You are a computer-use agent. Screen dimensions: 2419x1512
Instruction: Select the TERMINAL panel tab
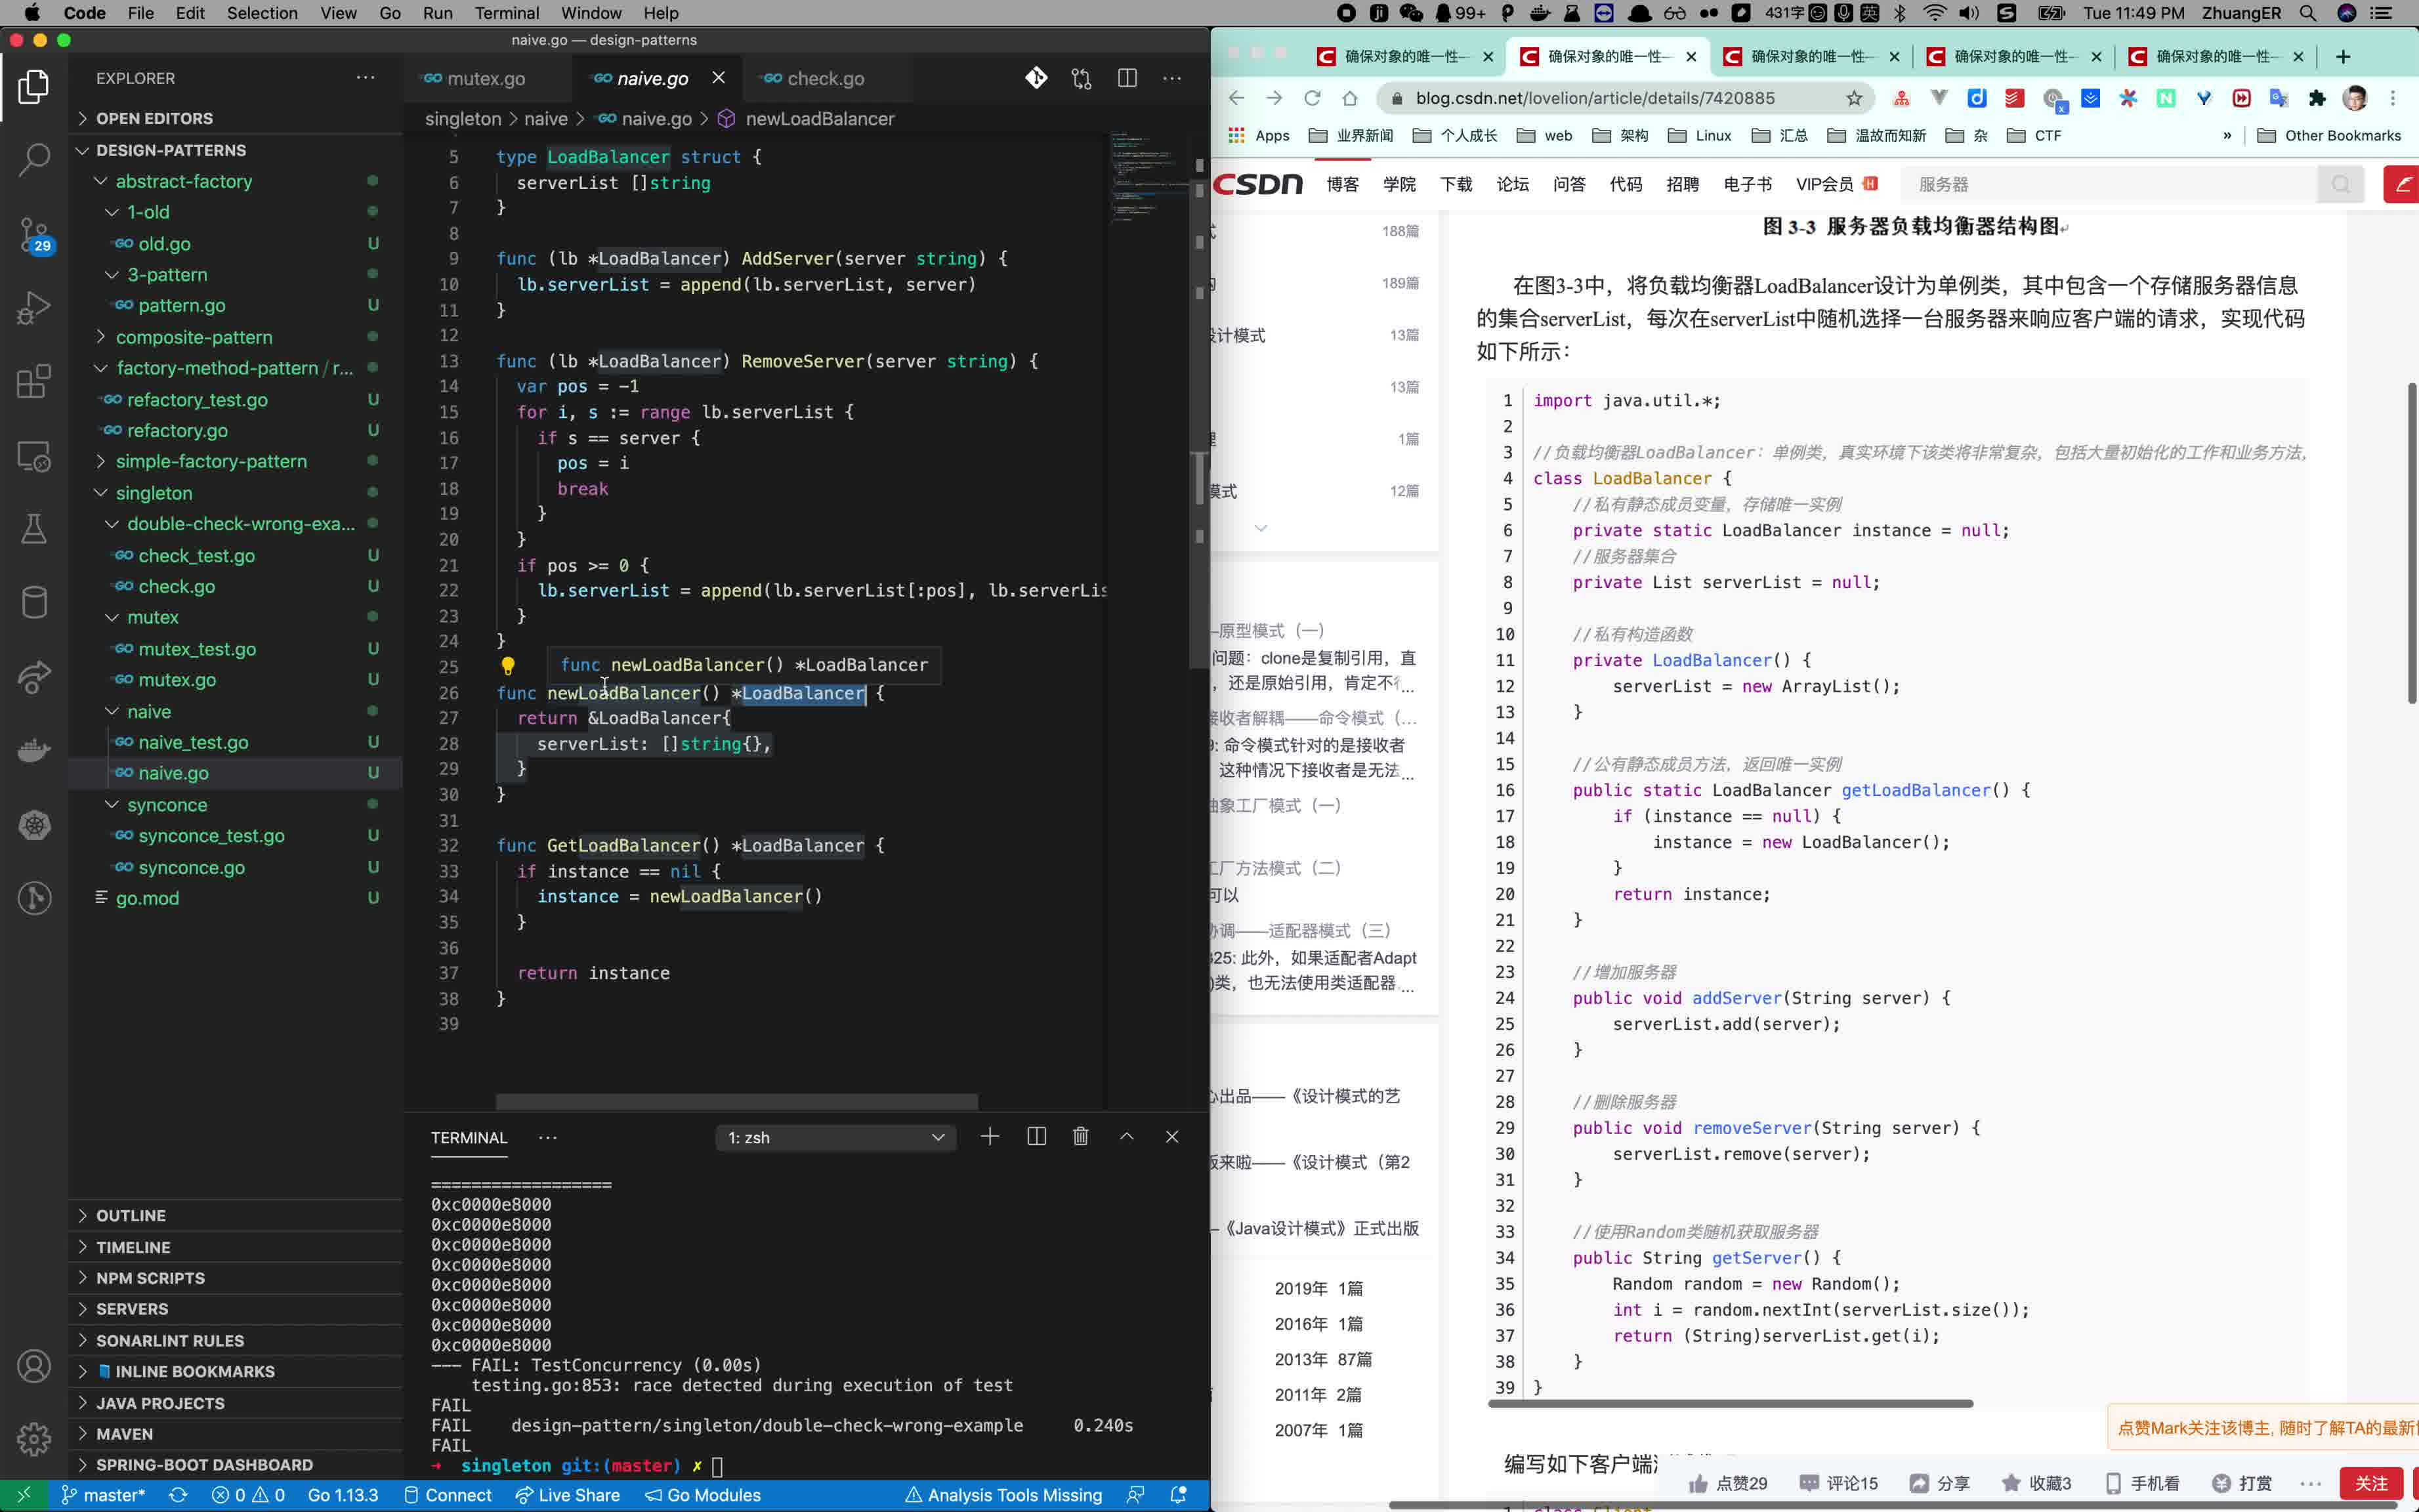point(469,1138)
